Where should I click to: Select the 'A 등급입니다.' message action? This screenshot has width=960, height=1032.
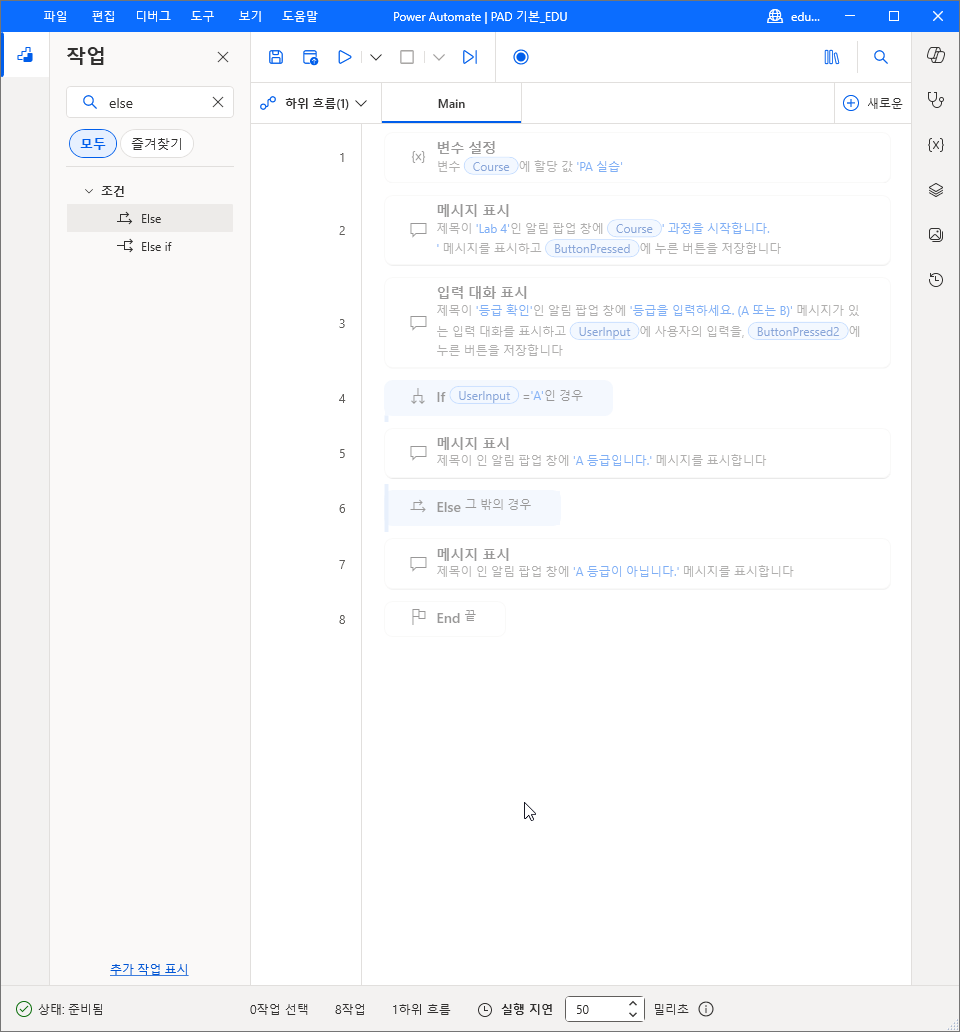click(x=637, y=453)
